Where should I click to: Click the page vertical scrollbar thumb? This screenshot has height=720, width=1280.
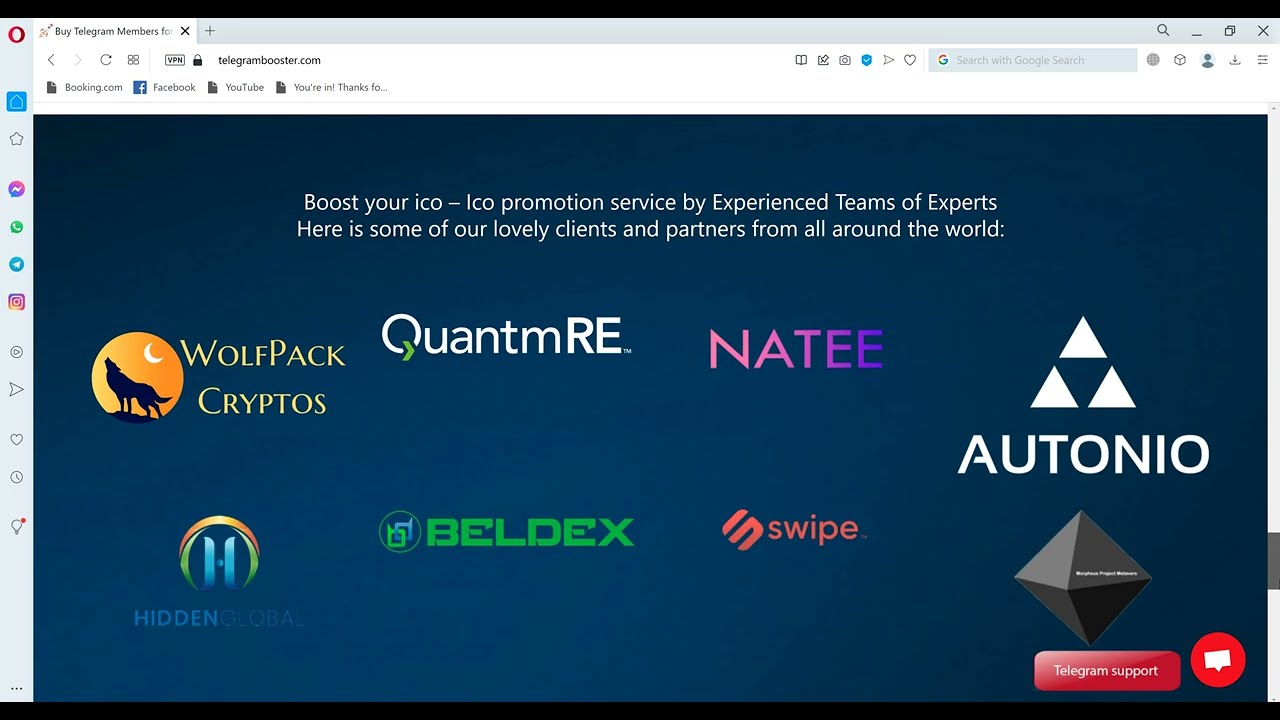[1273, 561]
